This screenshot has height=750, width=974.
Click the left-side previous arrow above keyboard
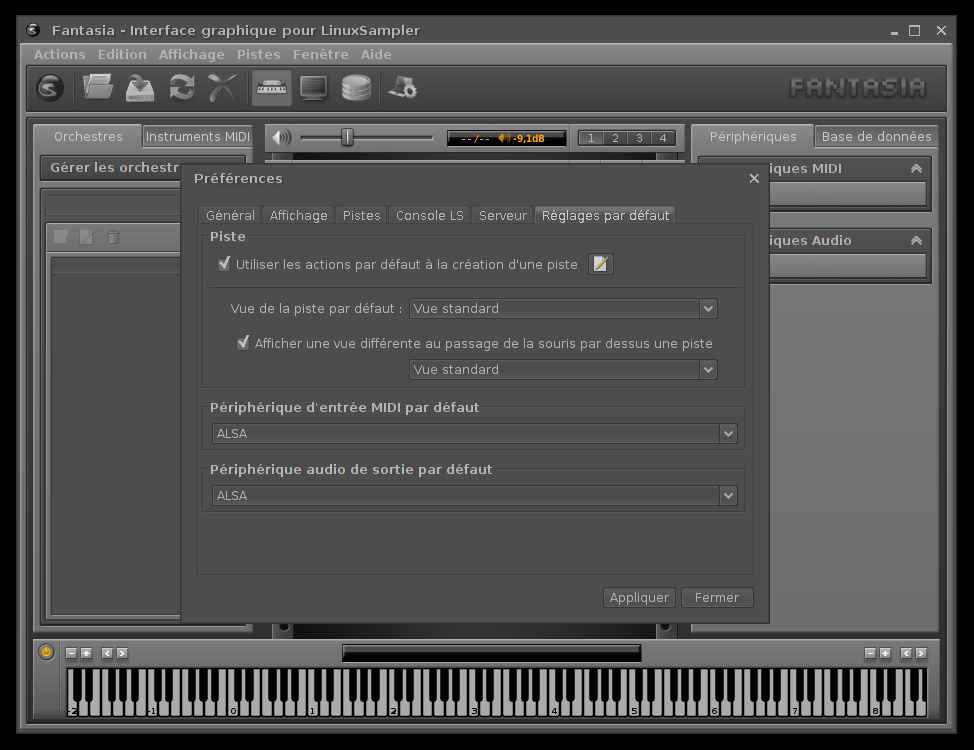click(107, 653)
